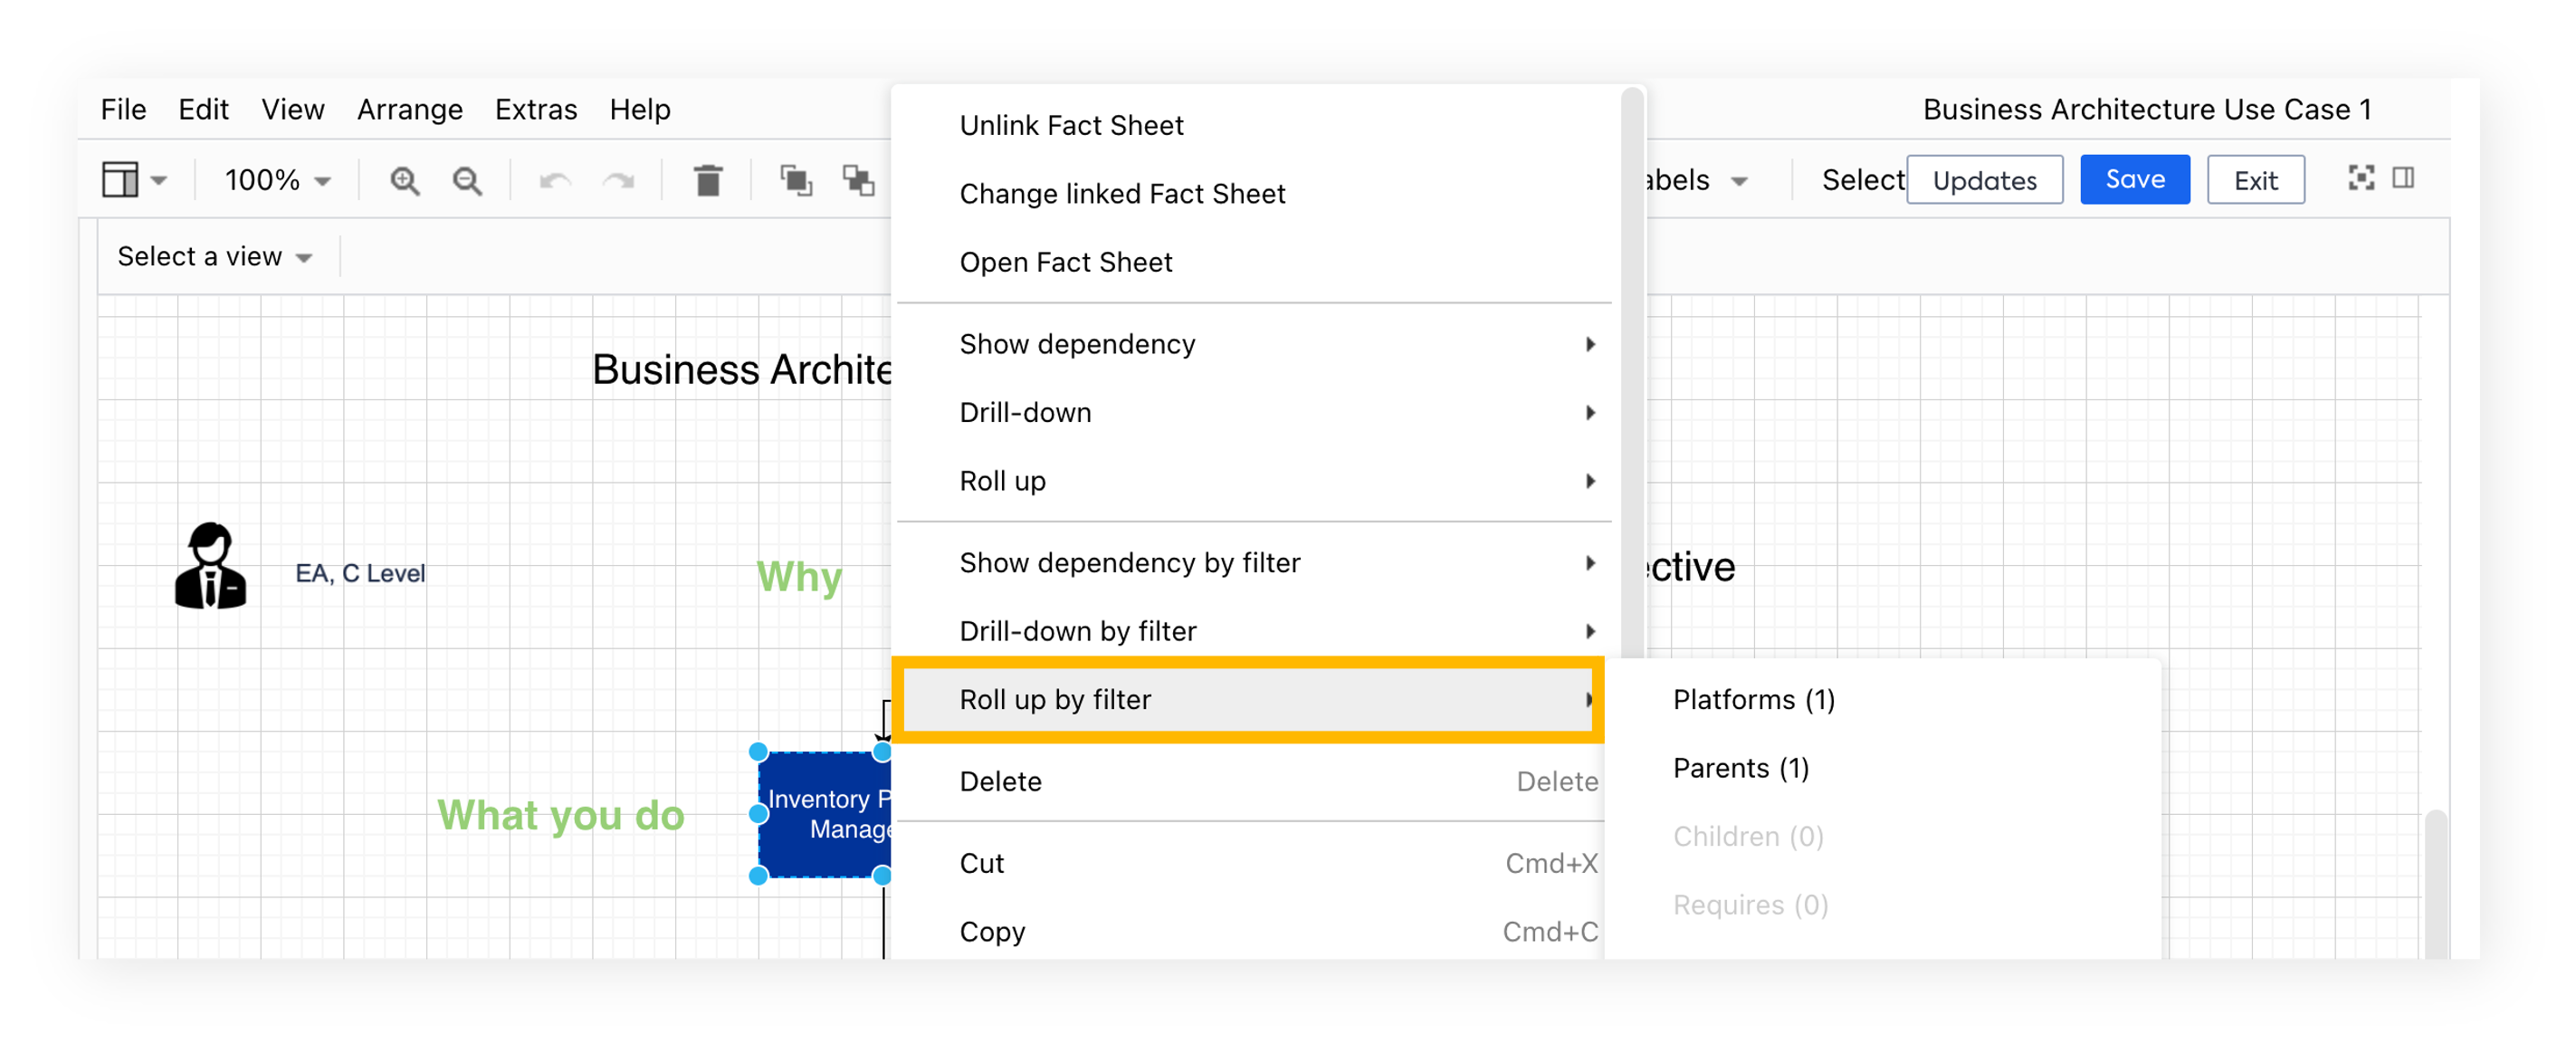Click the EA, C Level person icon
This screenshot has height=1054, width=2576.
[210, 565]
